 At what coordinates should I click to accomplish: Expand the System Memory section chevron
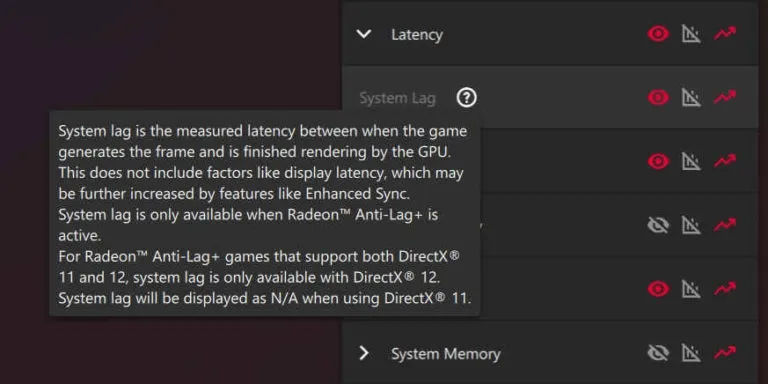click(363, 353)
